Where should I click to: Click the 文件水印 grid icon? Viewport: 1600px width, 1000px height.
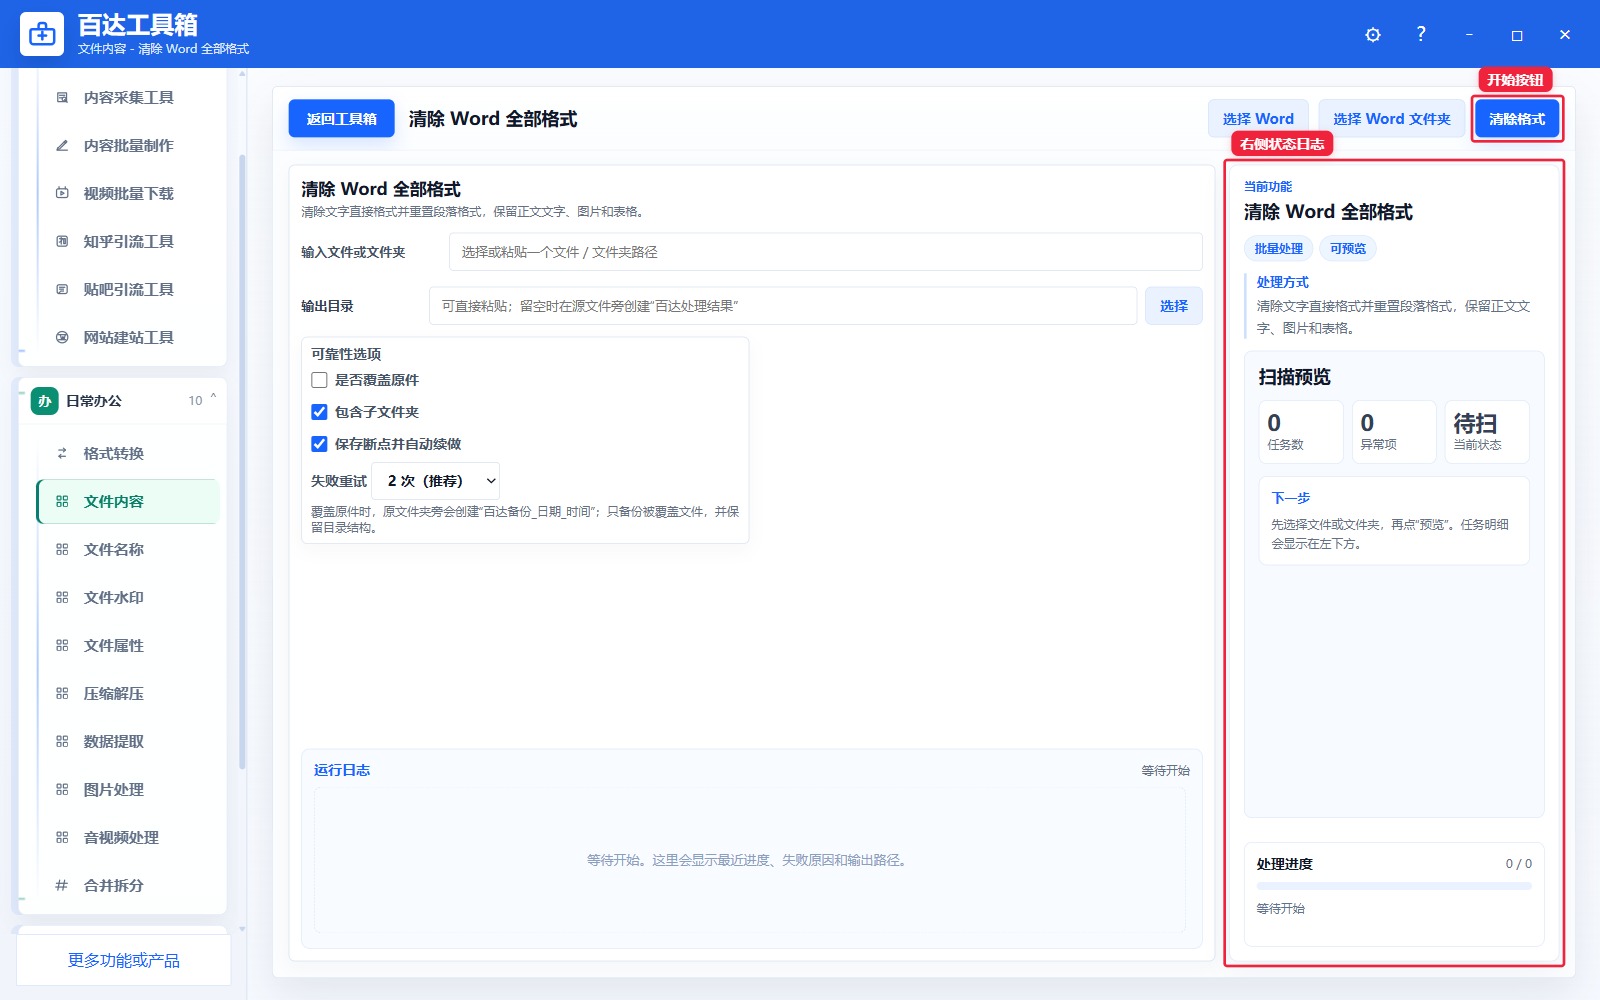pos(62,598)
